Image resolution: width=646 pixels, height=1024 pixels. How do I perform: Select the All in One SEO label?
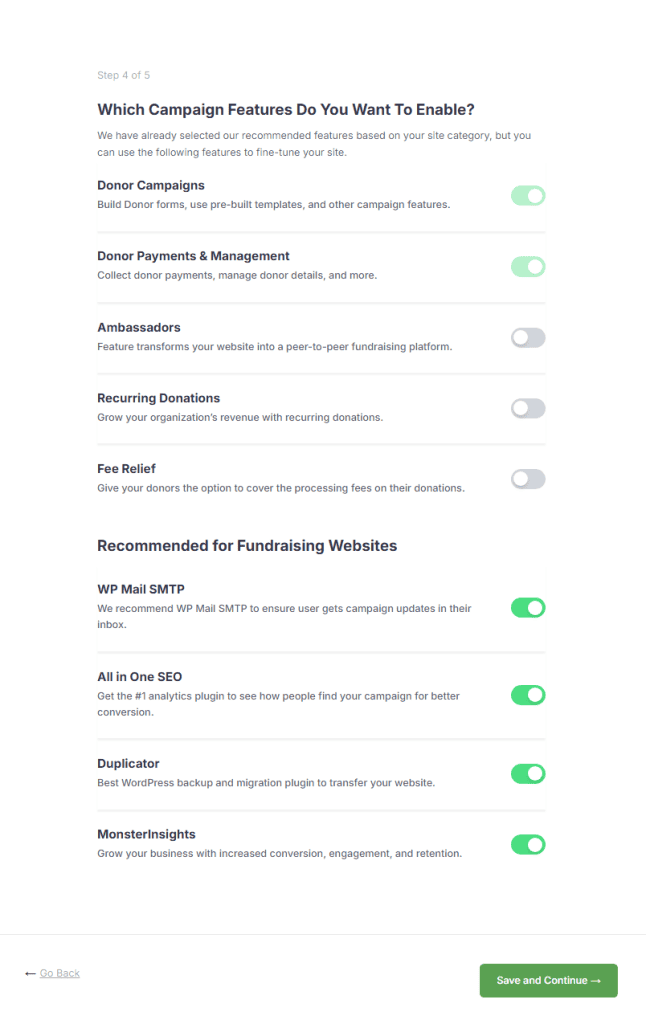(140, 676)
